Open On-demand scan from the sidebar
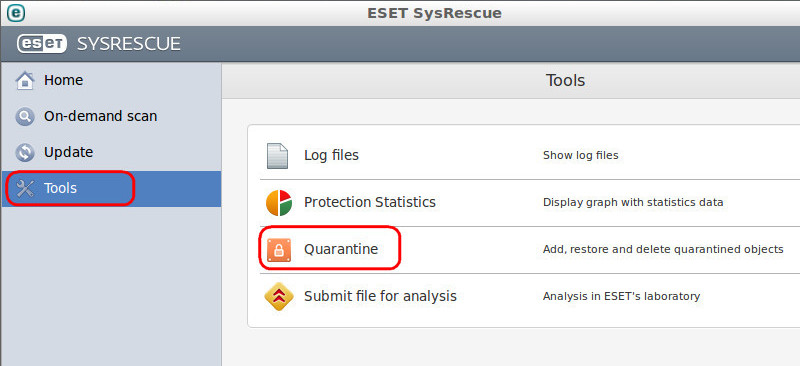Viewport: 800px width, 366px height. coord(101,116)
